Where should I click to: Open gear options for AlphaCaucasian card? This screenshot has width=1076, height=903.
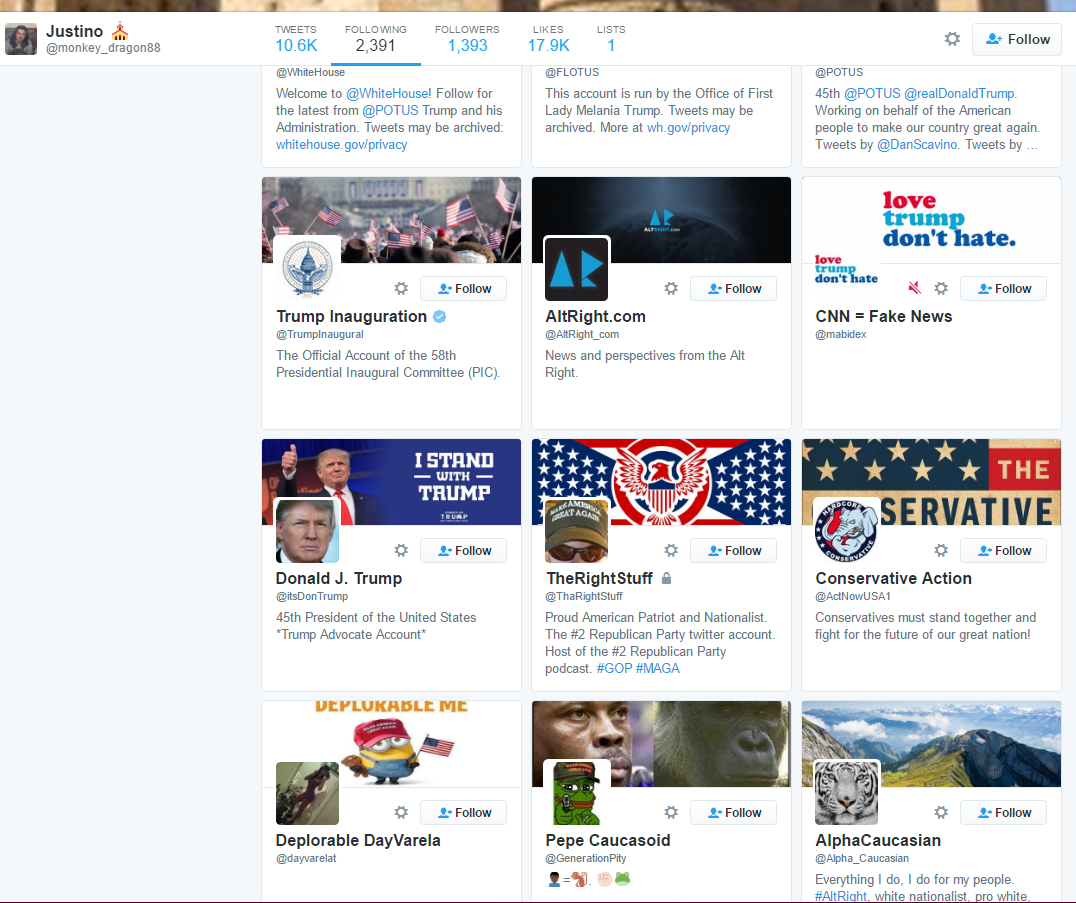(x=942, y=813)
